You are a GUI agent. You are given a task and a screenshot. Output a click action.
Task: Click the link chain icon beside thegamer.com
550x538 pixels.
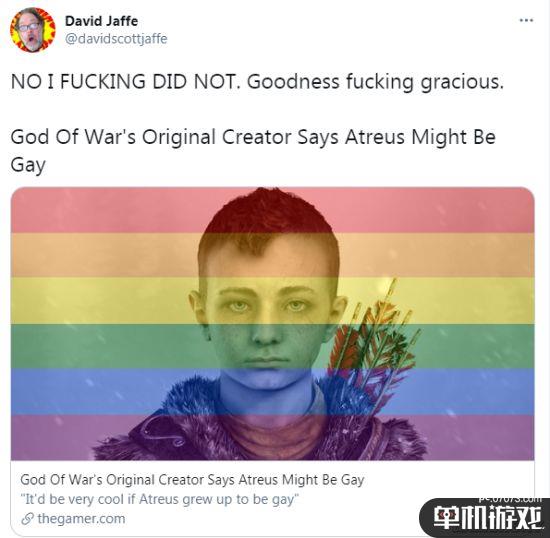[27, 519]
